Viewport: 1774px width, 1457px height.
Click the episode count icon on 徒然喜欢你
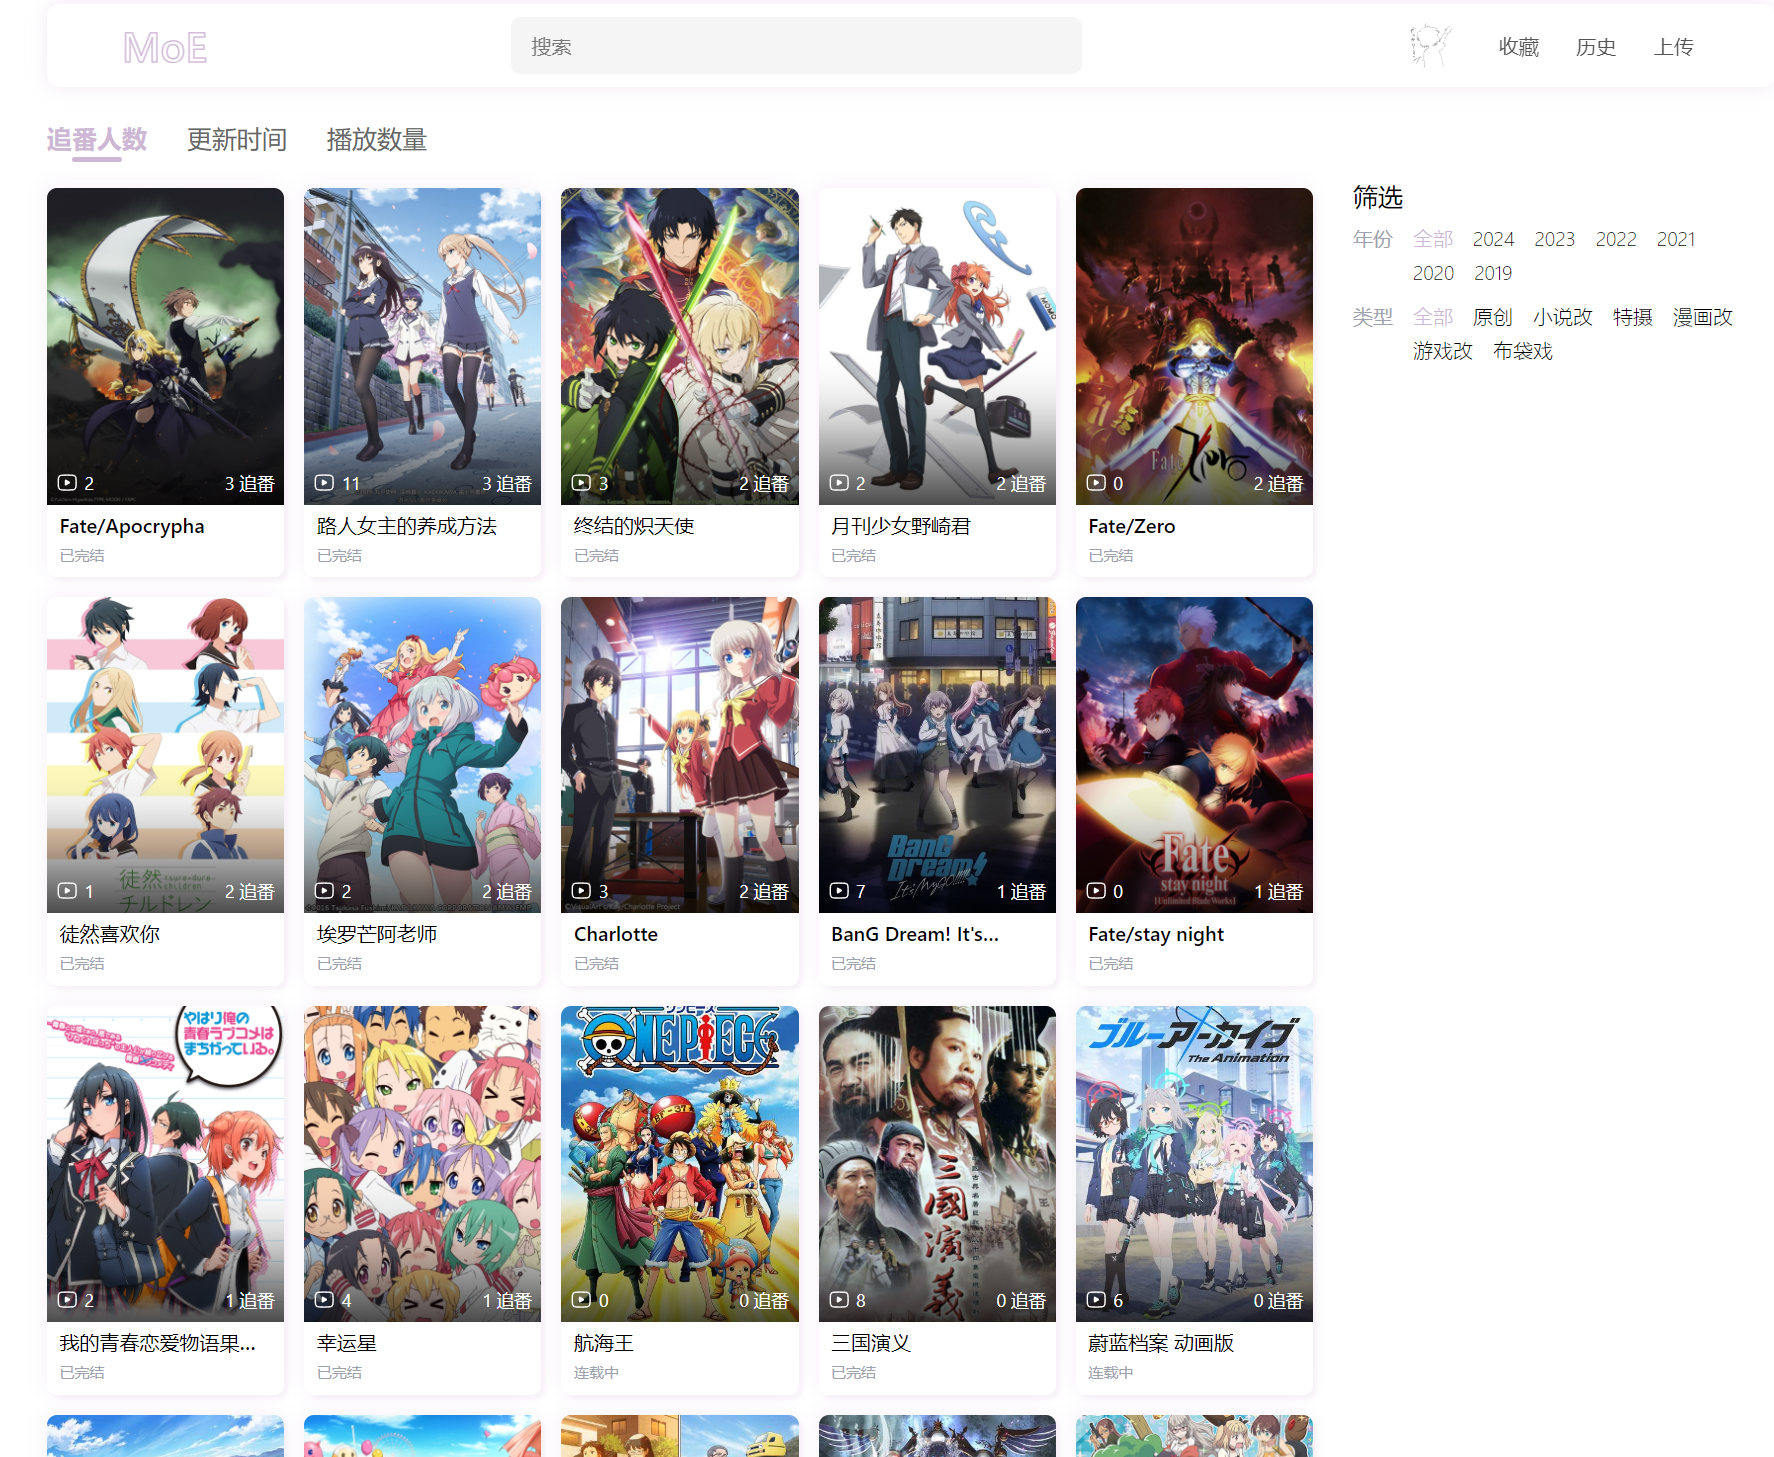click(67, 891)
